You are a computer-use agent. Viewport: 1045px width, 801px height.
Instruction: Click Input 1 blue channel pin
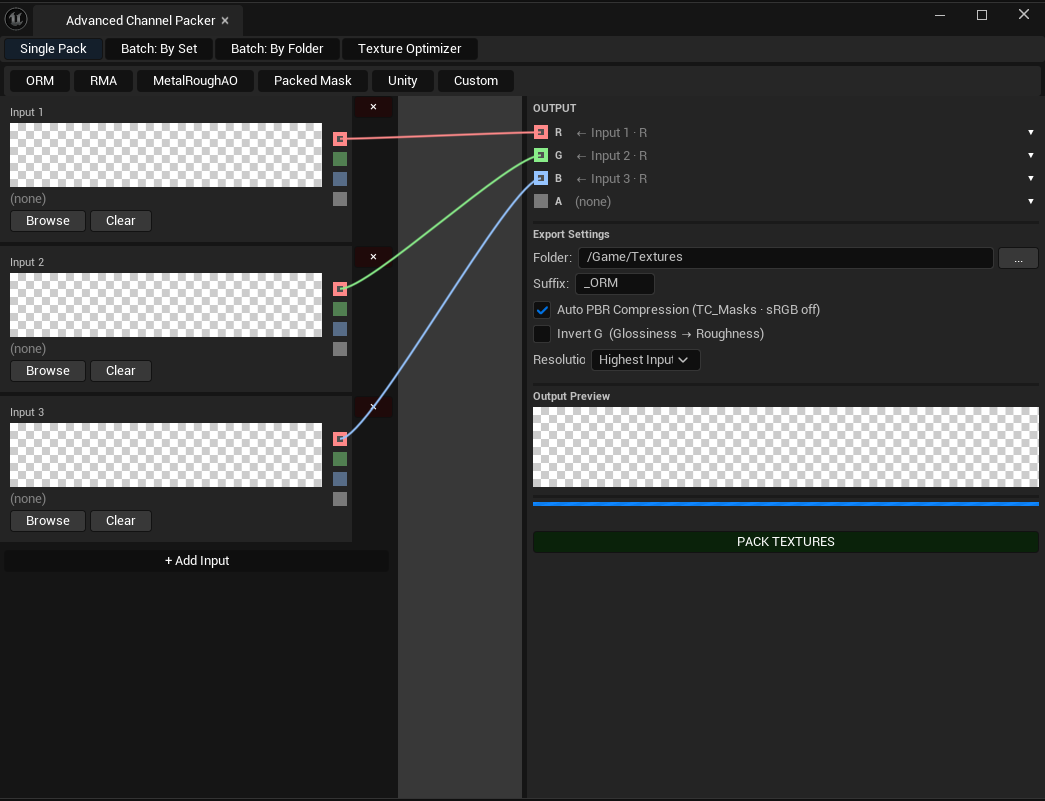point(340,179)
